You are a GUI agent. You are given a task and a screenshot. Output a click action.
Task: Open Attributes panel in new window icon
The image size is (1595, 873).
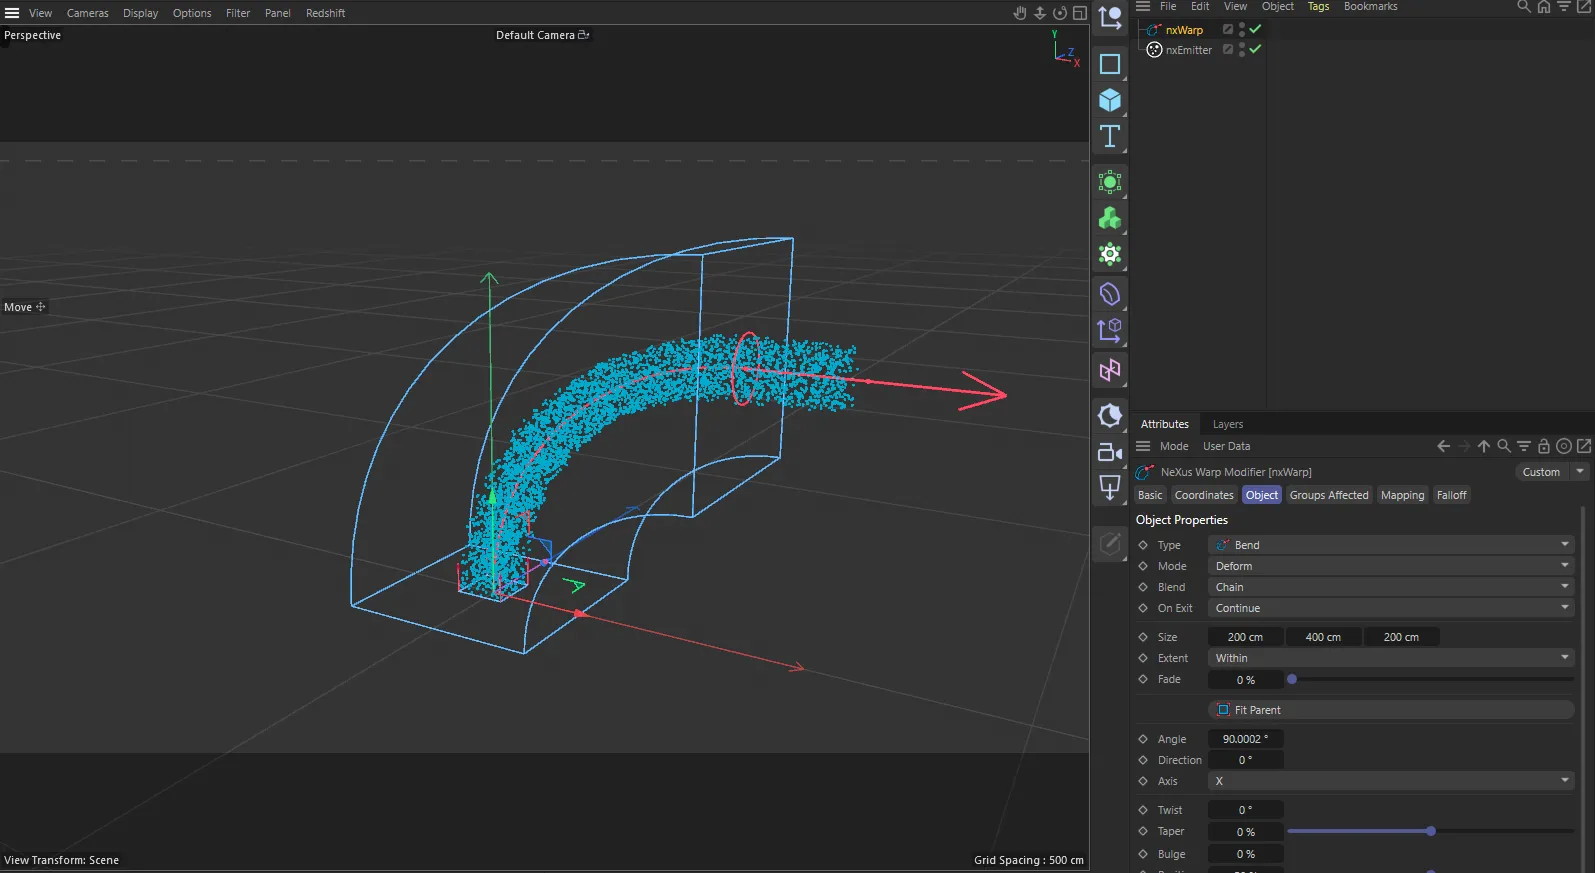[x=1584, y=446]
